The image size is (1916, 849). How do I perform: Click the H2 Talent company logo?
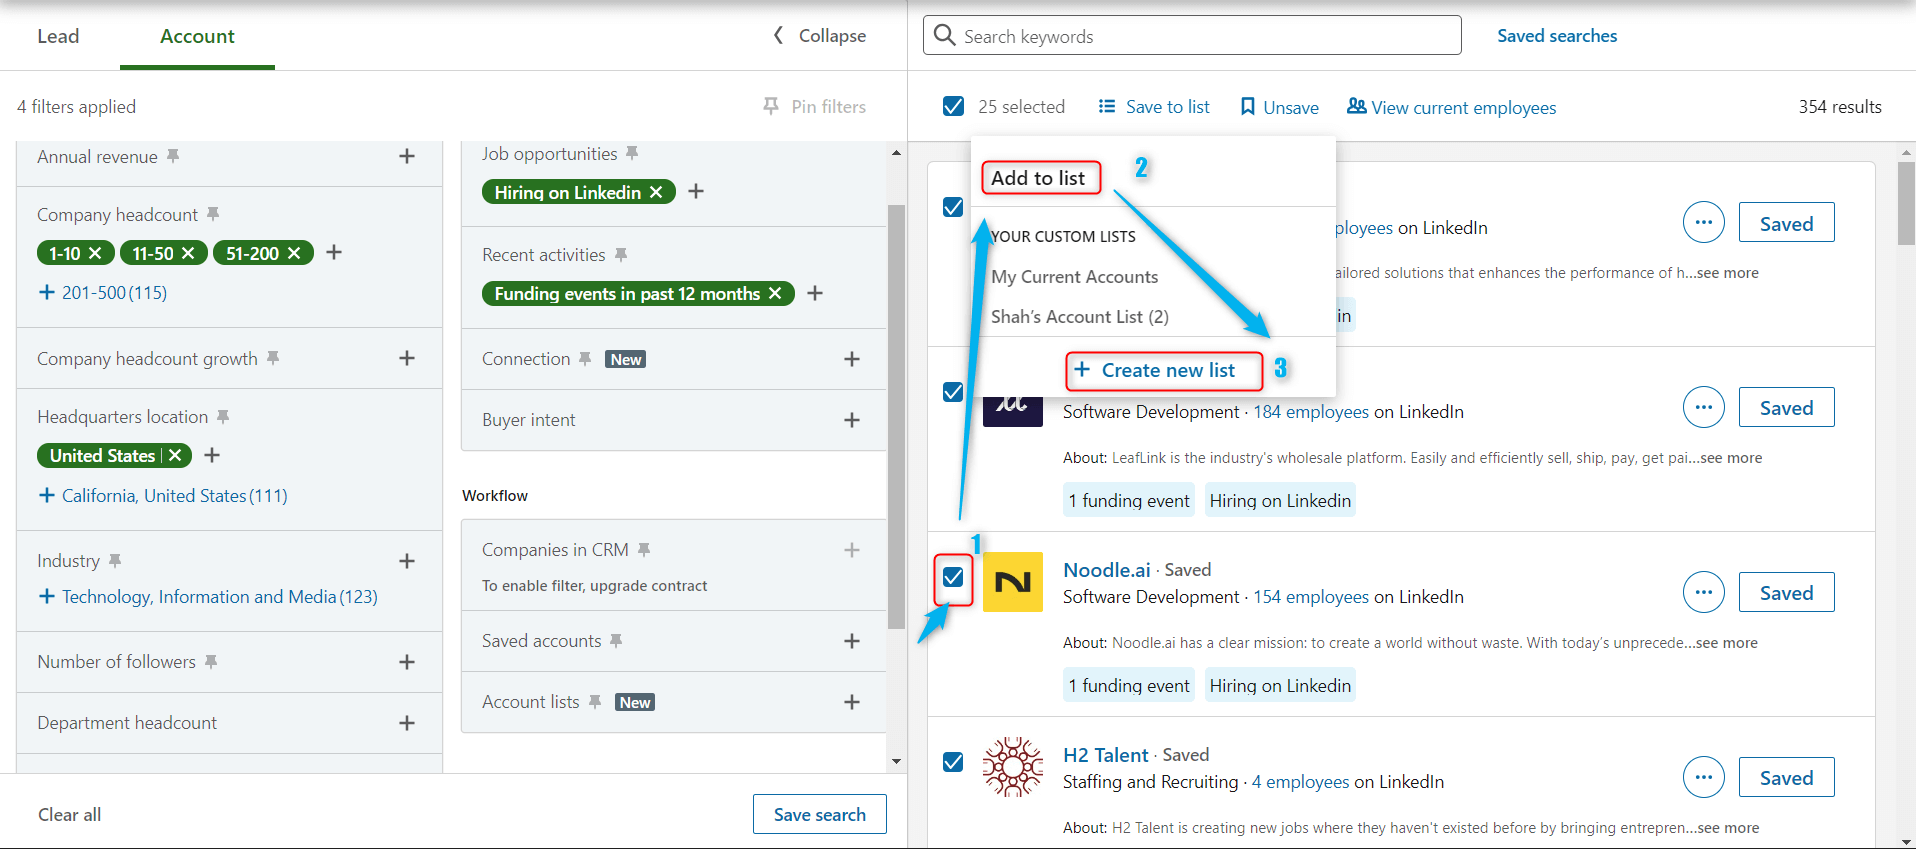tap(1013, 767)
